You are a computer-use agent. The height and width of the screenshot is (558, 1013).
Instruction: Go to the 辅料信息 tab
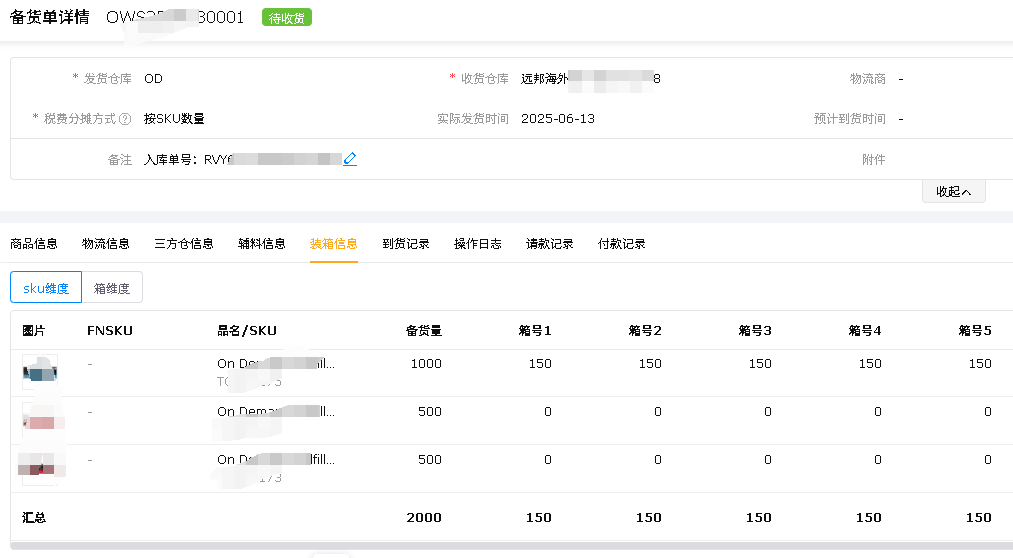click(262, 244)
